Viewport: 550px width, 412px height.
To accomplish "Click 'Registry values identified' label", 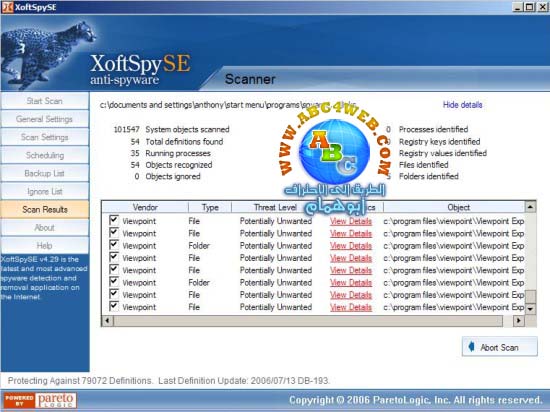I will [x=443, y=153].
